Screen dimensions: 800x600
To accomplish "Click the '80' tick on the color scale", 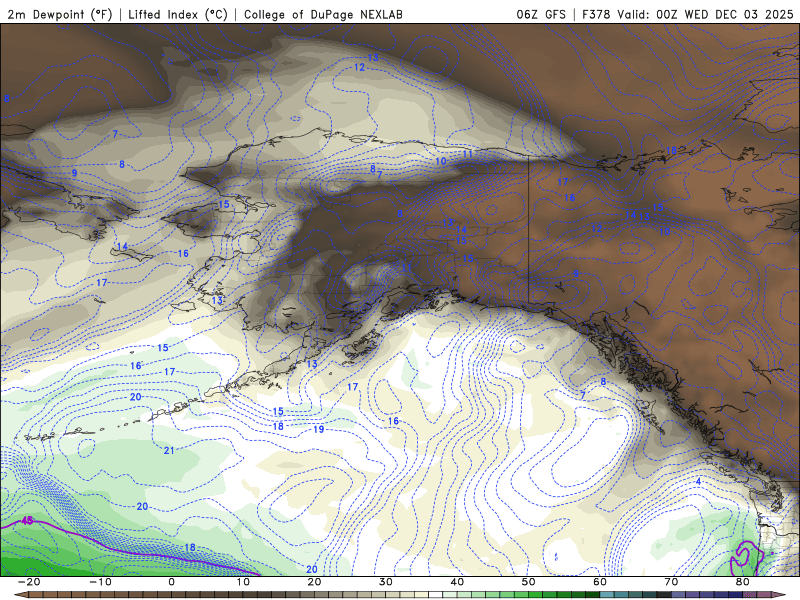I will [x=743, y=582].
